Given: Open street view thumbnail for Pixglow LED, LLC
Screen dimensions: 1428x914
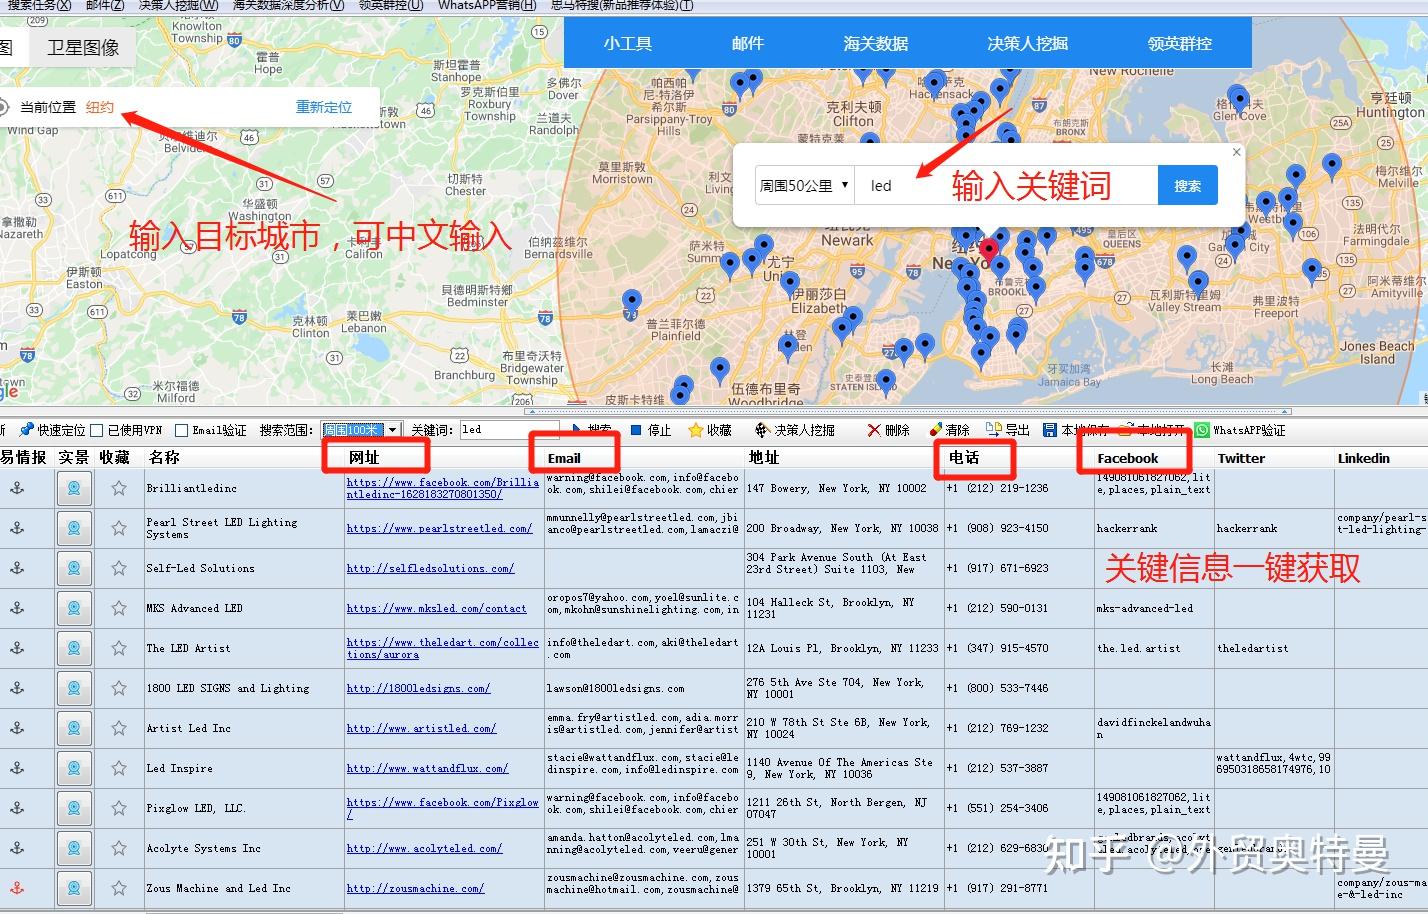Looking at the screenshot, I should click(74, 808).
